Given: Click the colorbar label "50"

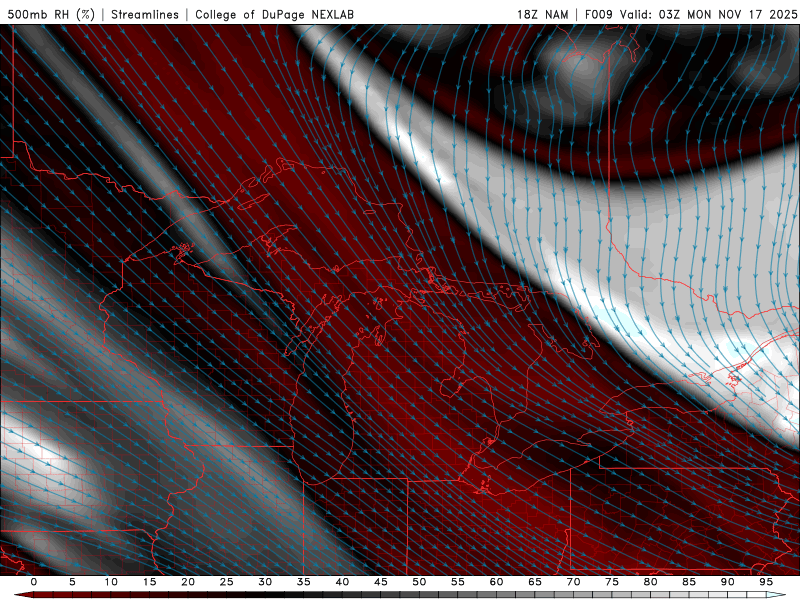Looking at the screenshot, I should pyautogui.click(x=419, y=582).
